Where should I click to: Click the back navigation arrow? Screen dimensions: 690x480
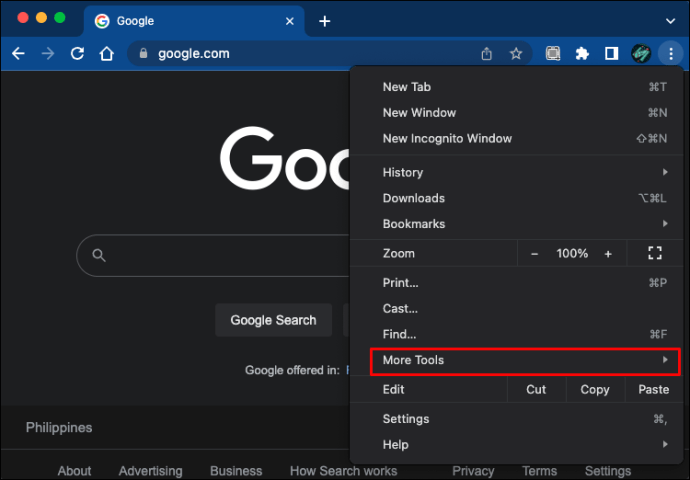18,54
